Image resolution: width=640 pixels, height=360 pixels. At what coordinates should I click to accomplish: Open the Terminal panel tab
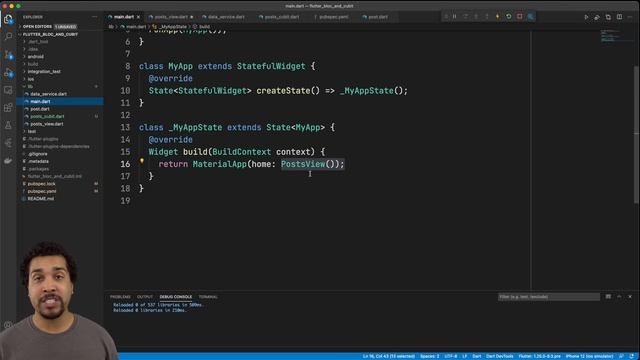208,297
